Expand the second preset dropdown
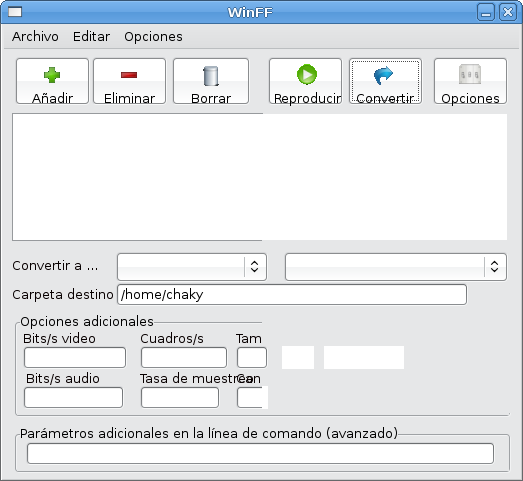 click(396, 267)
